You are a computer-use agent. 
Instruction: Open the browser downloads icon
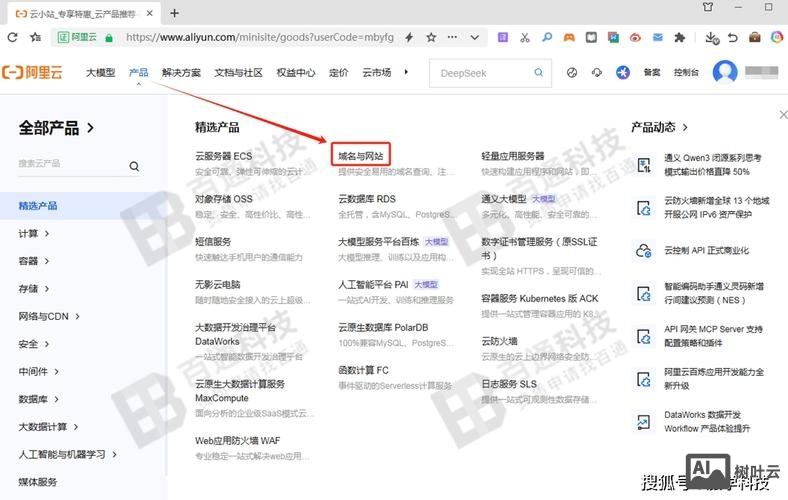coord(712,38)
